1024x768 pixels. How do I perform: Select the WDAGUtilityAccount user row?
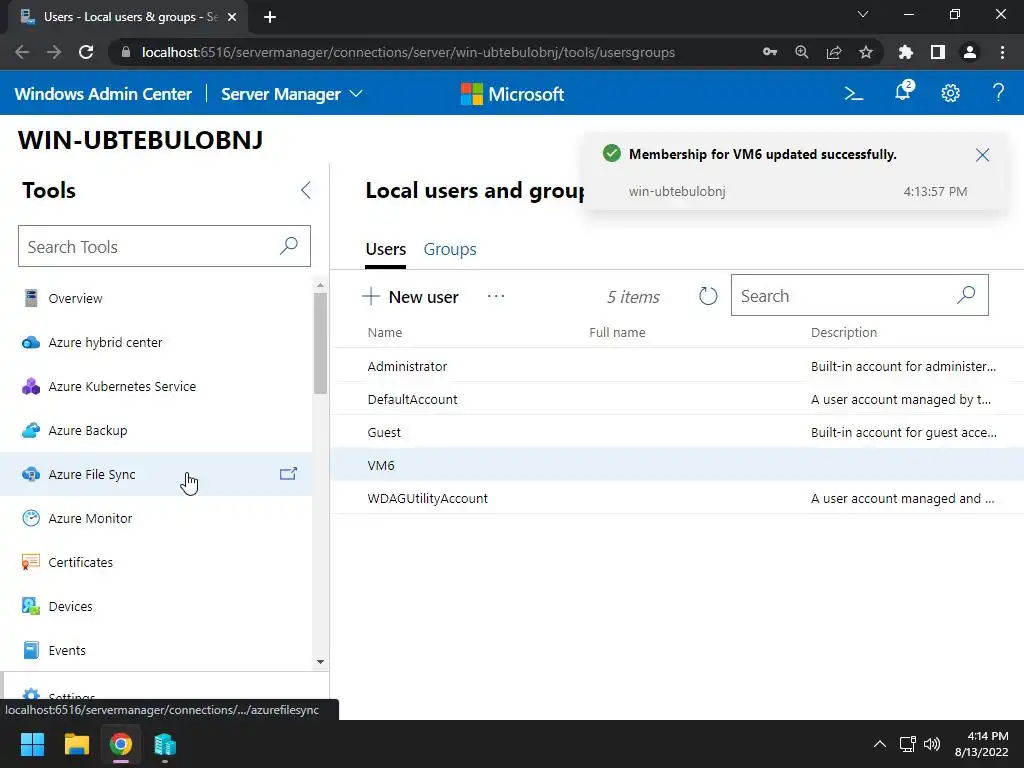click(x=677, y=498)
